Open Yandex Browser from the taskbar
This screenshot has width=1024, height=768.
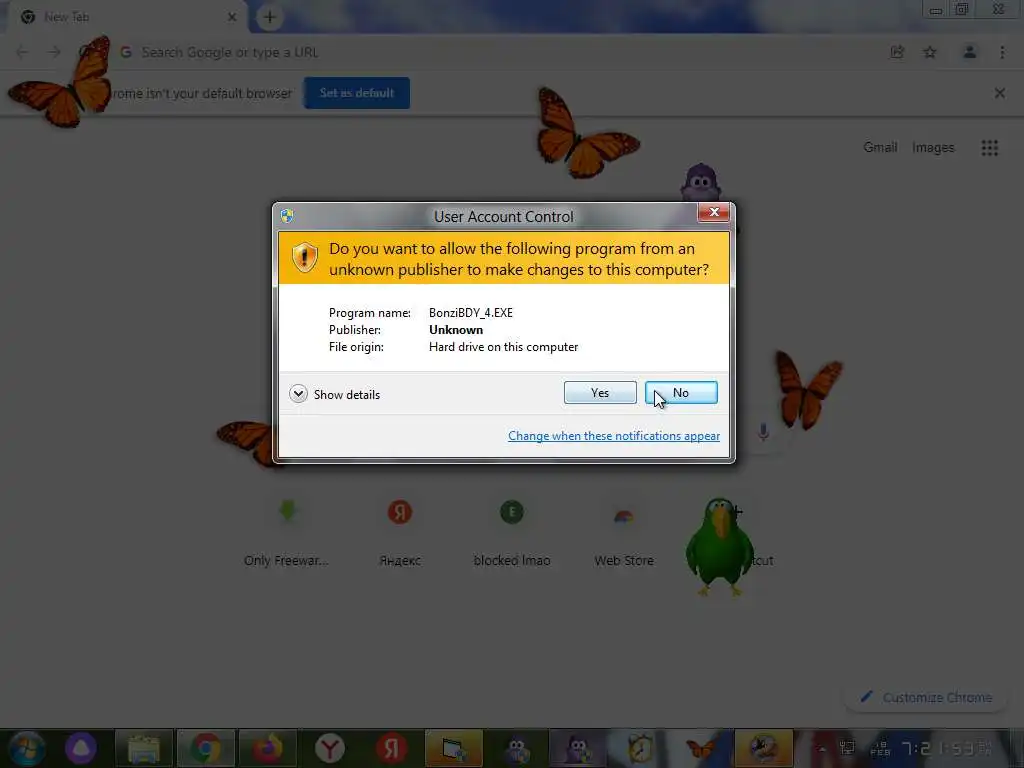click(329, 748)
